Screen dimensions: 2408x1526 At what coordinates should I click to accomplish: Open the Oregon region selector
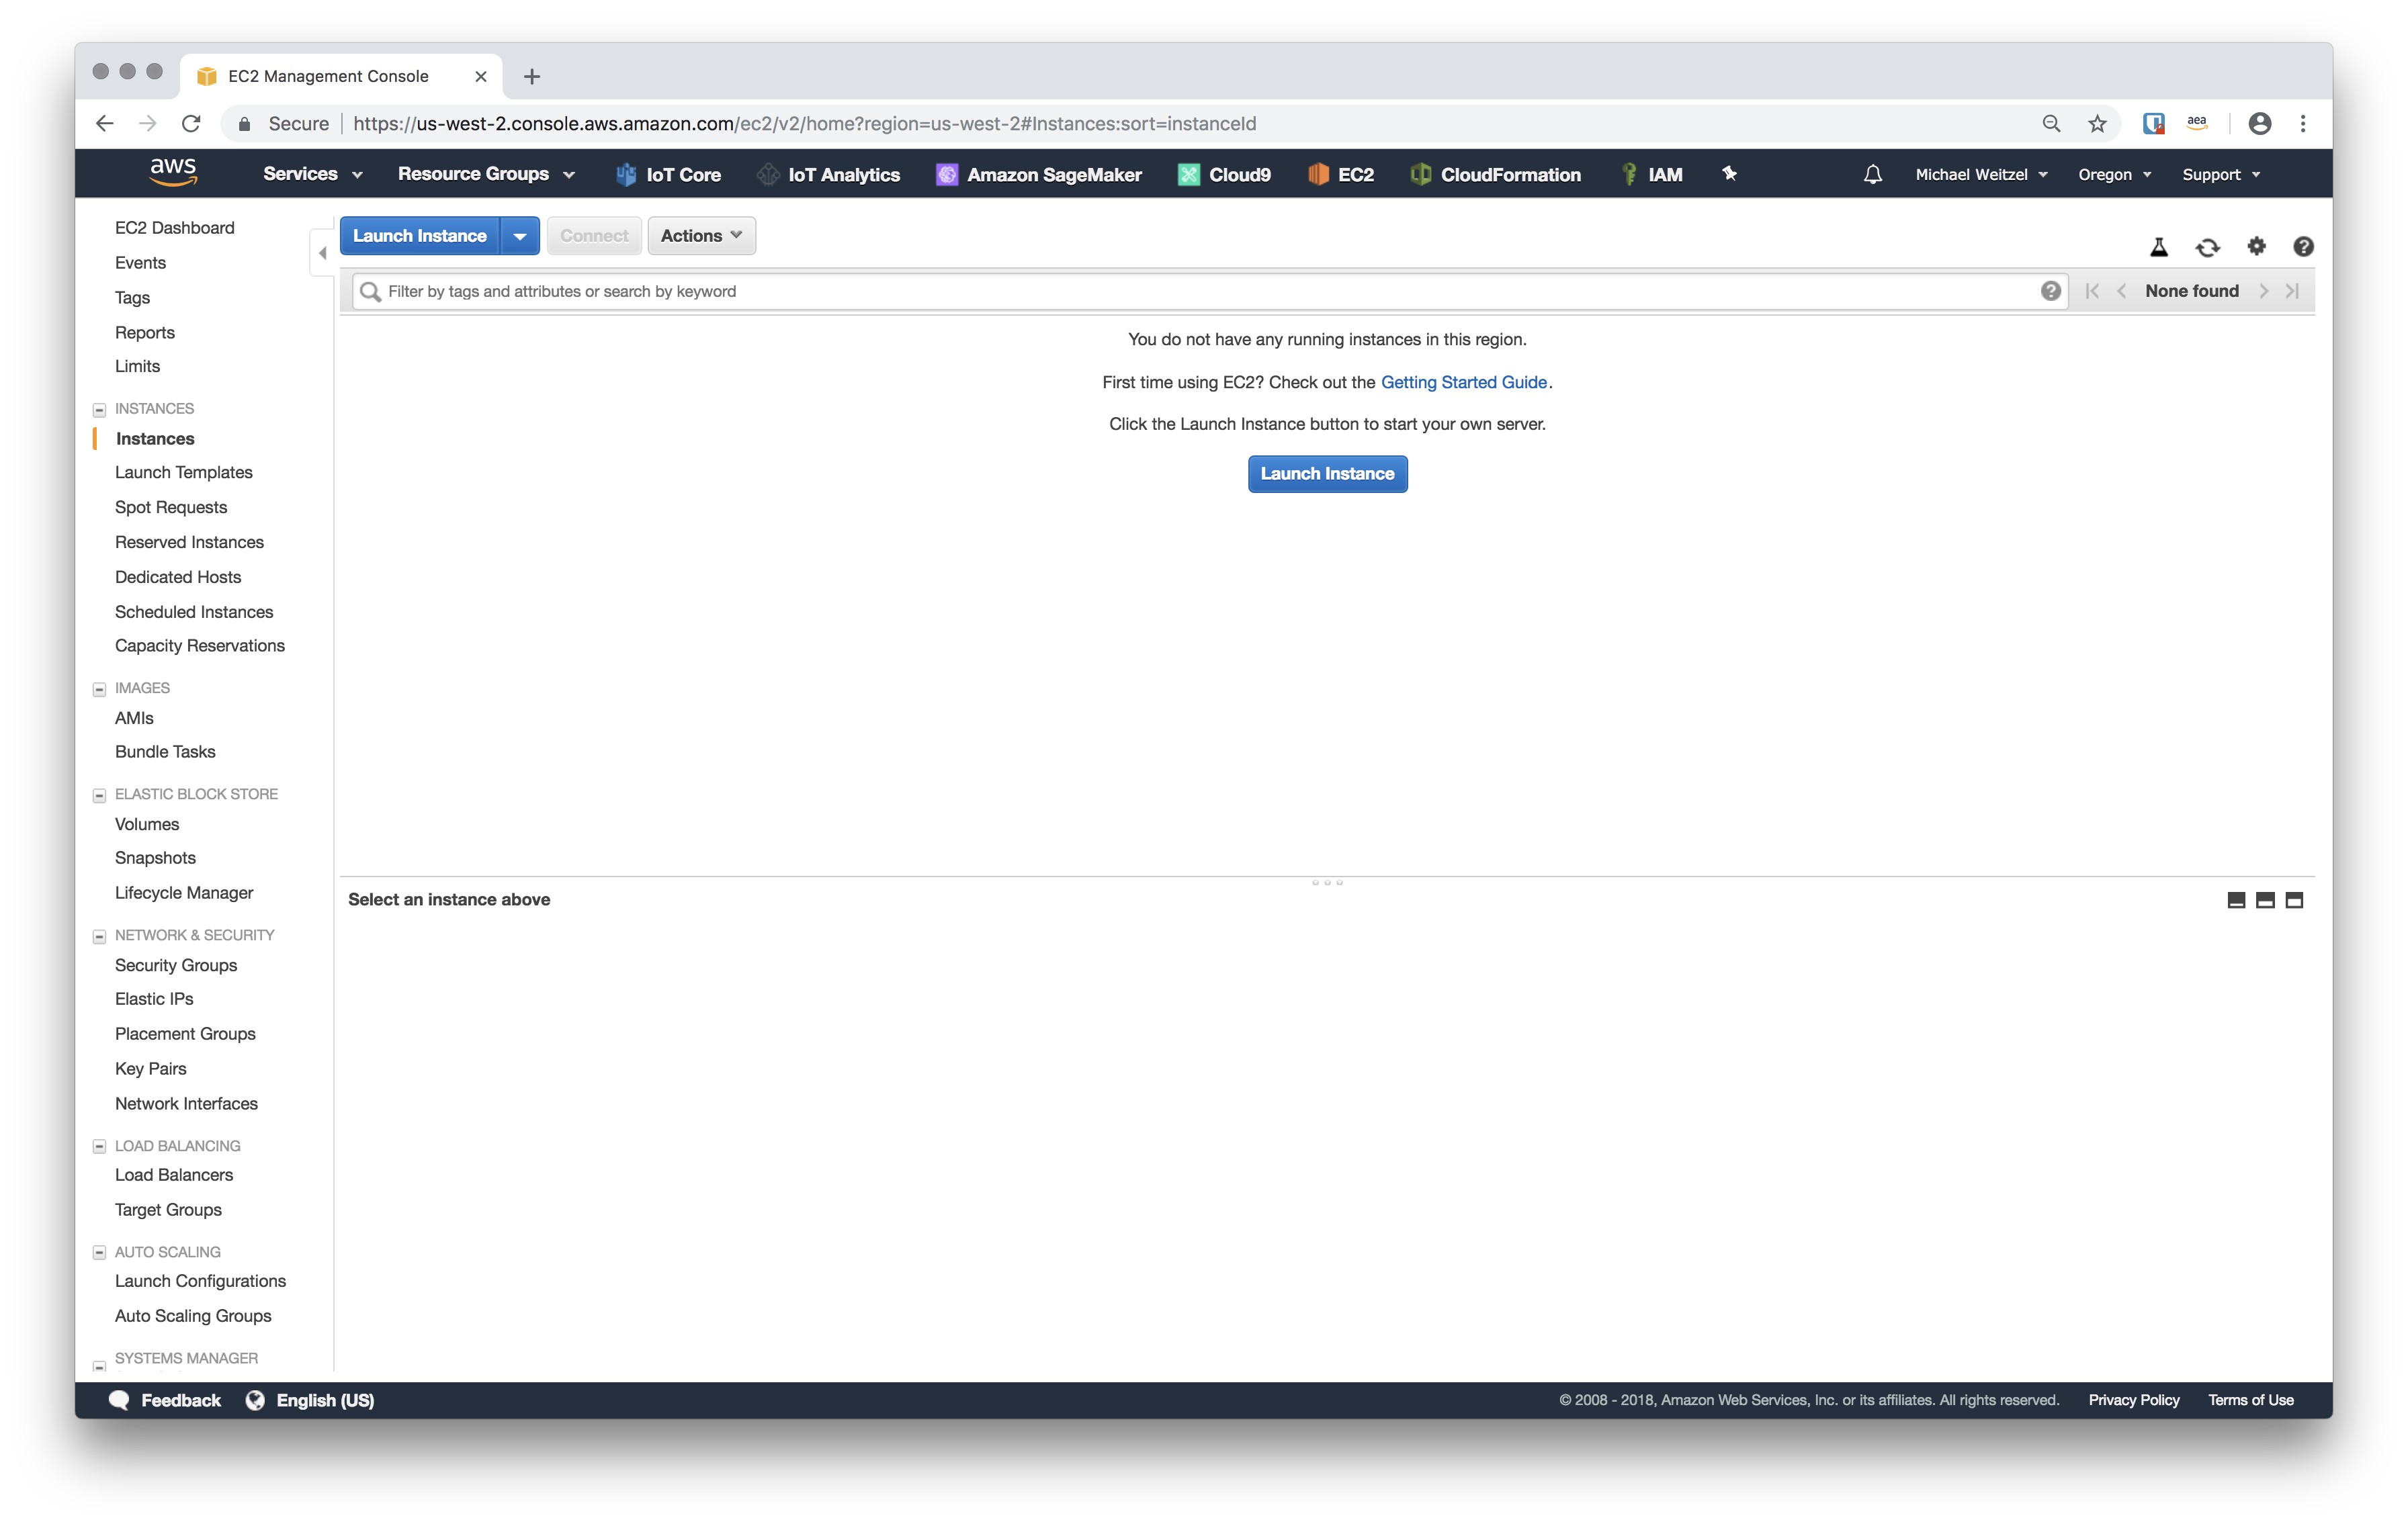click(2114, 174)
